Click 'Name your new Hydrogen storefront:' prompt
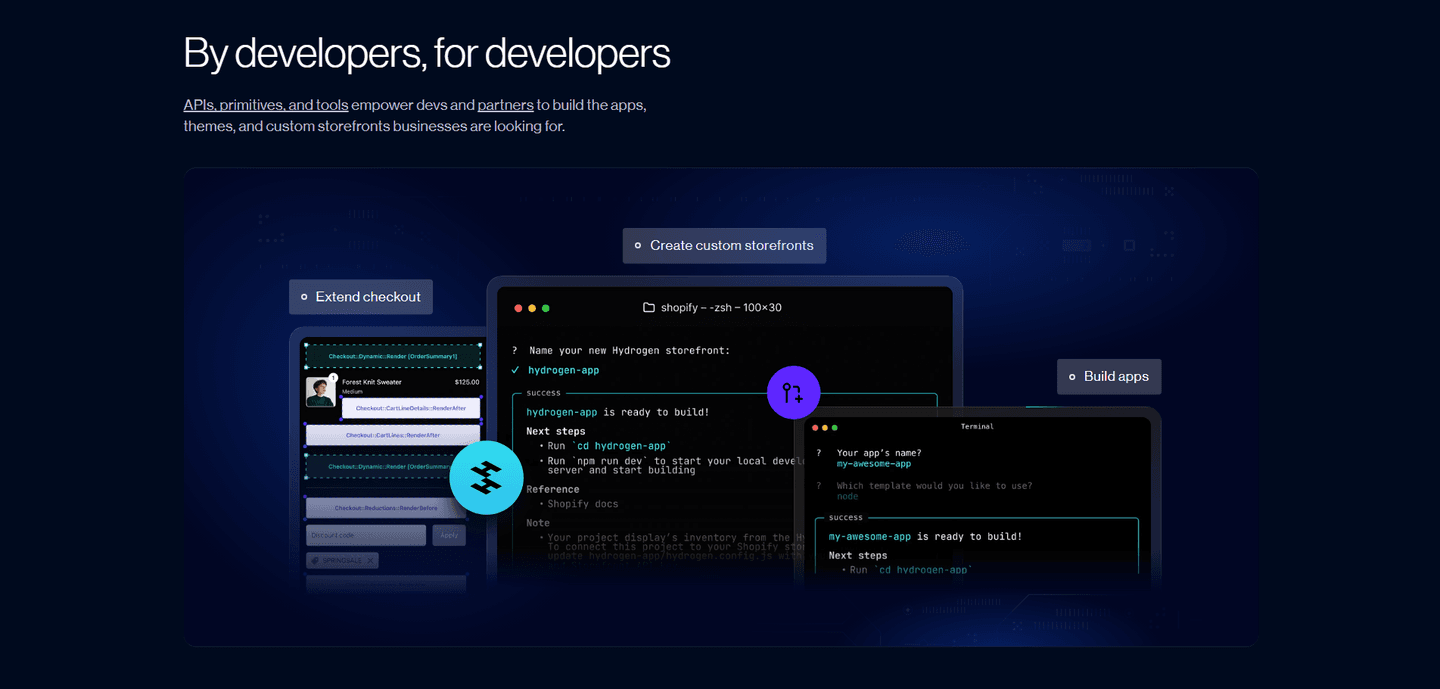1440x689 pixels. (629, 350)
